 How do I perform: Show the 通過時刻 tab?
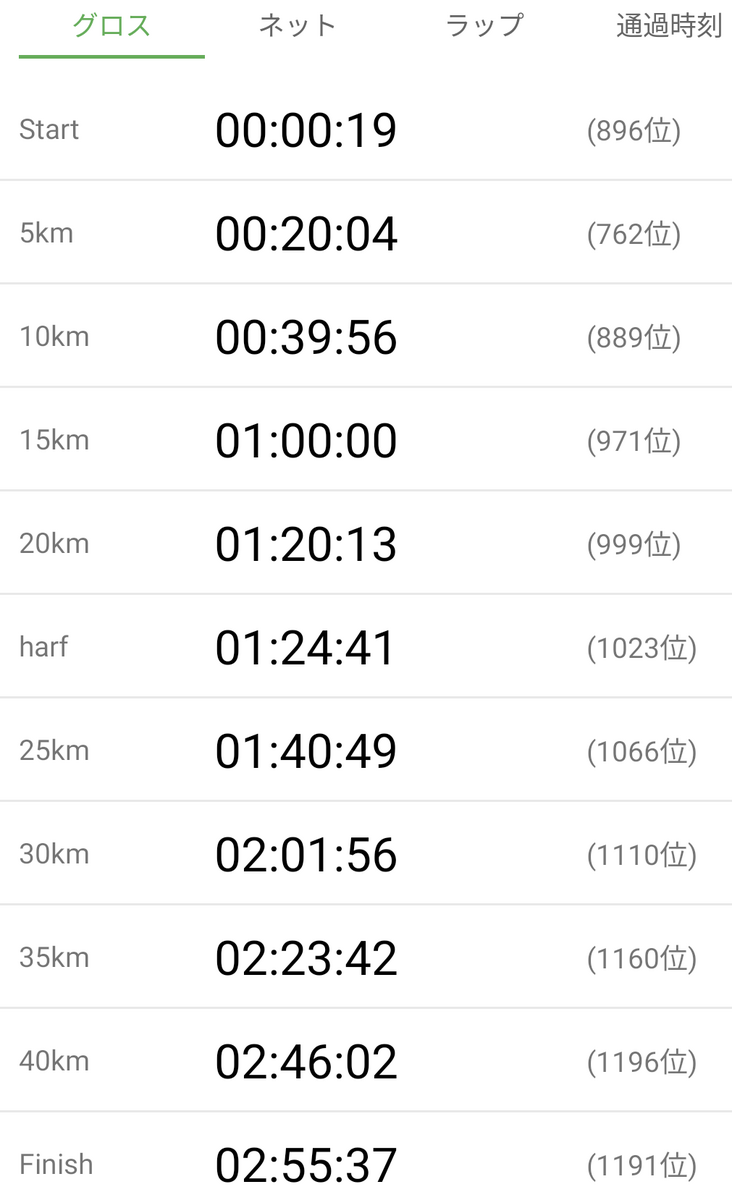click(668, 27)
